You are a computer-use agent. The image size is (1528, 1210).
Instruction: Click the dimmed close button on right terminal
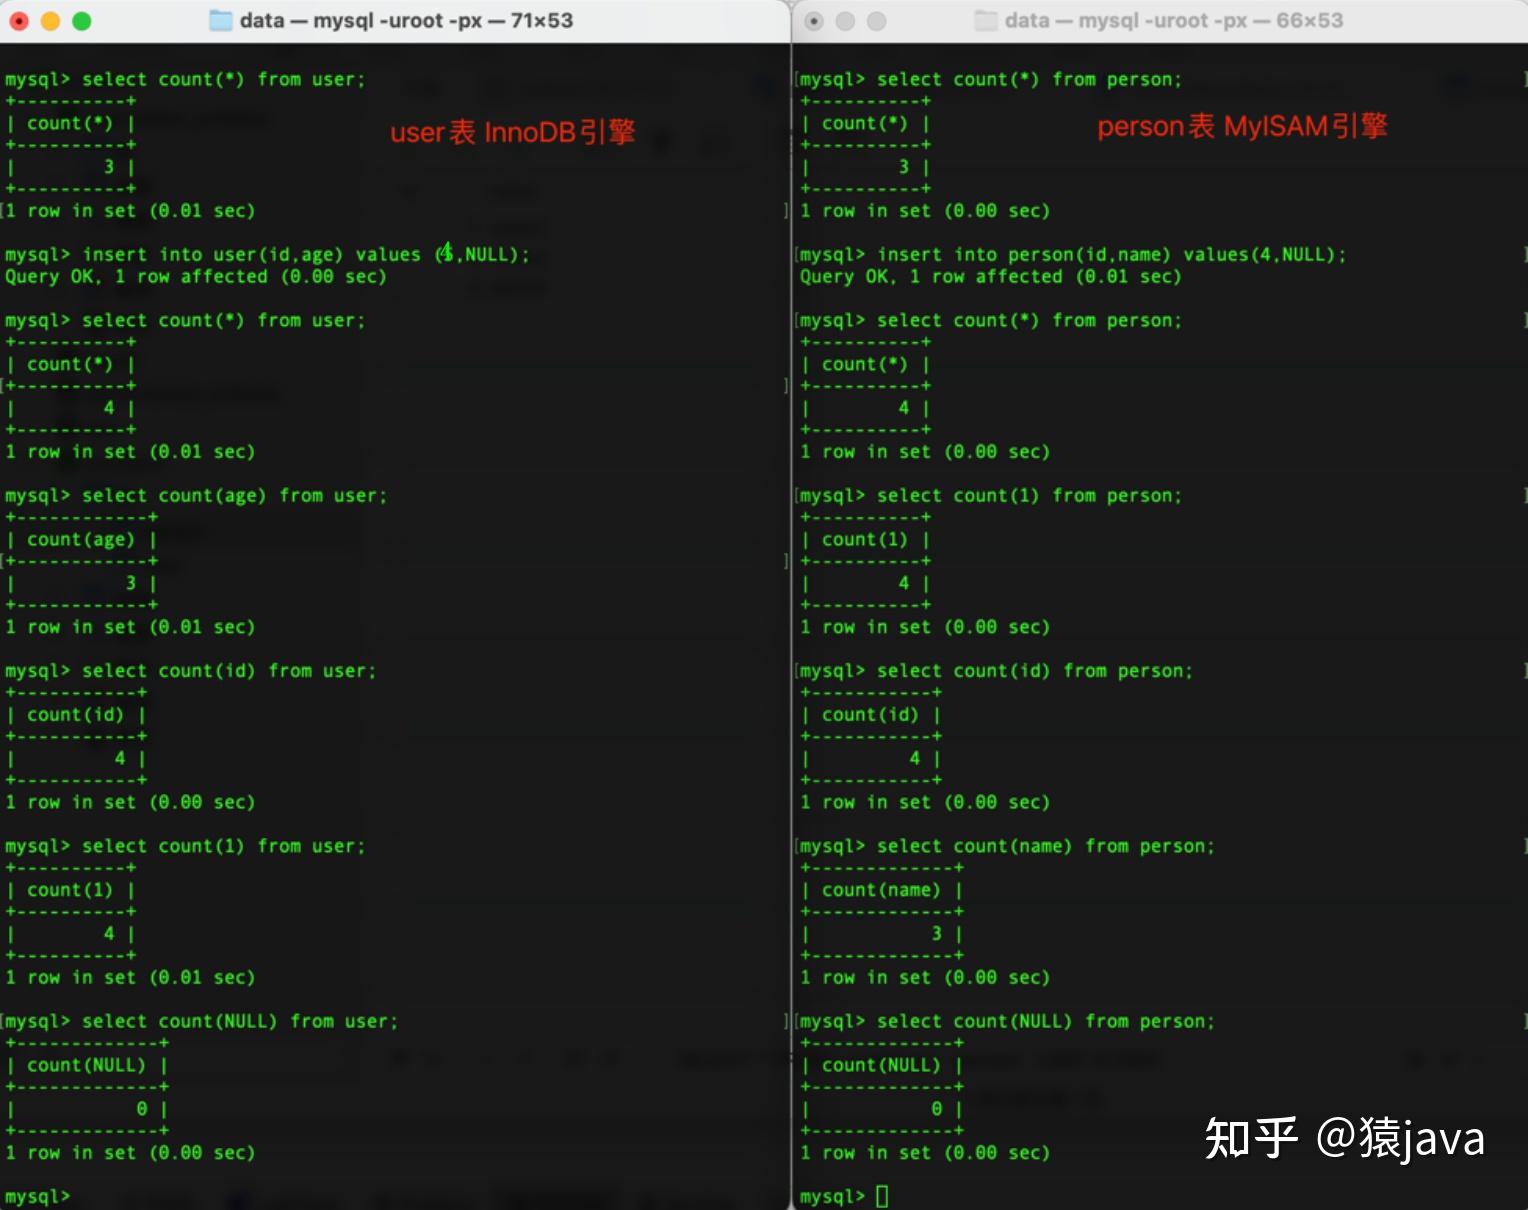[814, 19]
